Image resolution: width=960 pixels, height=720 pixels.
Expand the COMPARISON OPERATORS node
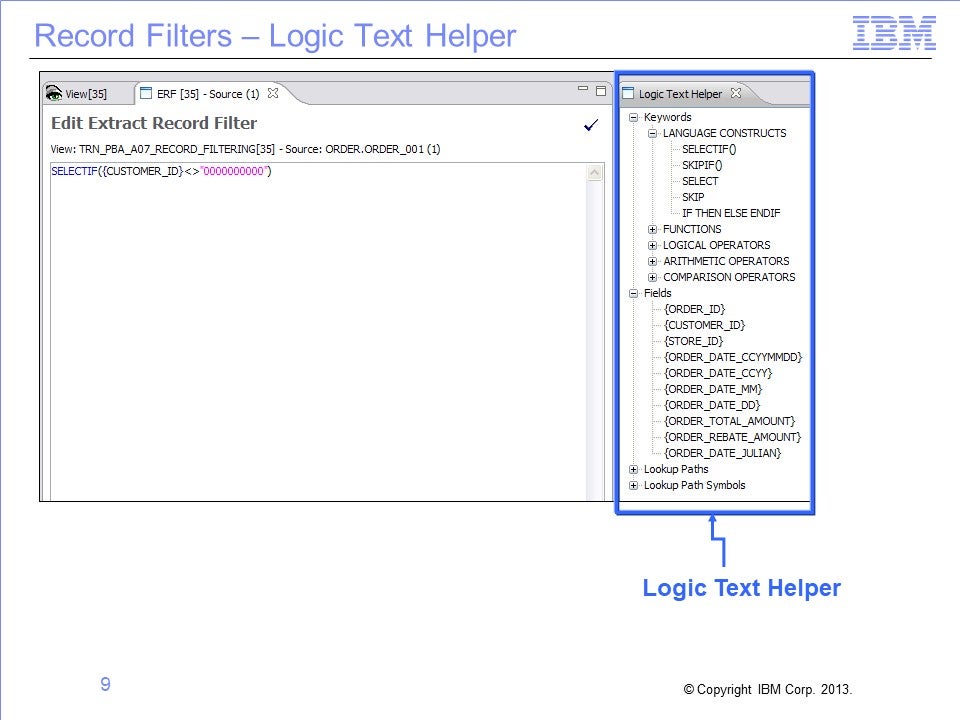pyautogui.click(x=653, y=277)
